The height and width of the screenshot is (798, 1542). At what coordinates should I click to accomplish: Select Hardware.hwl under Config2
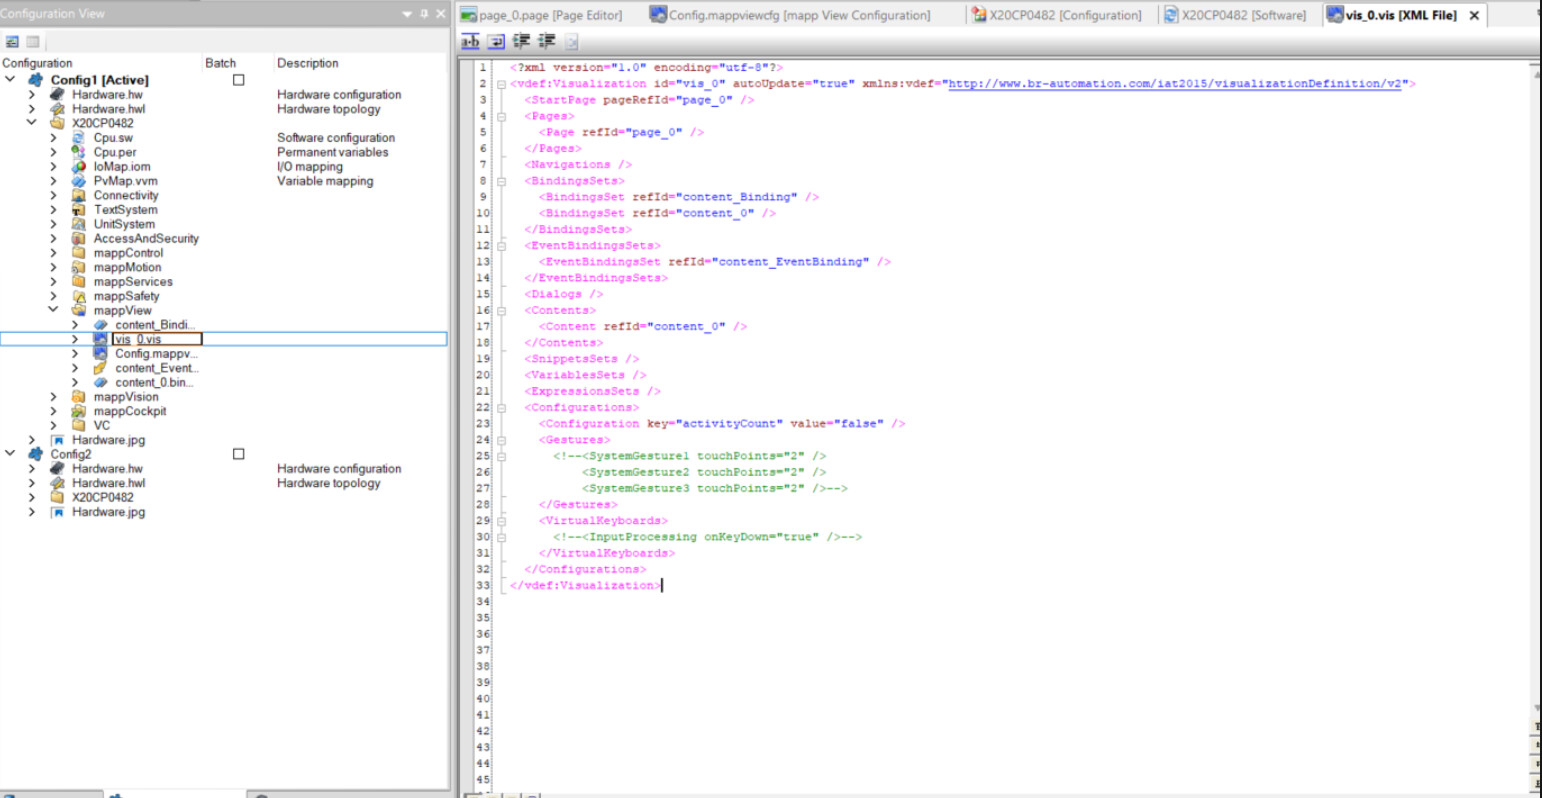point(108,483)
